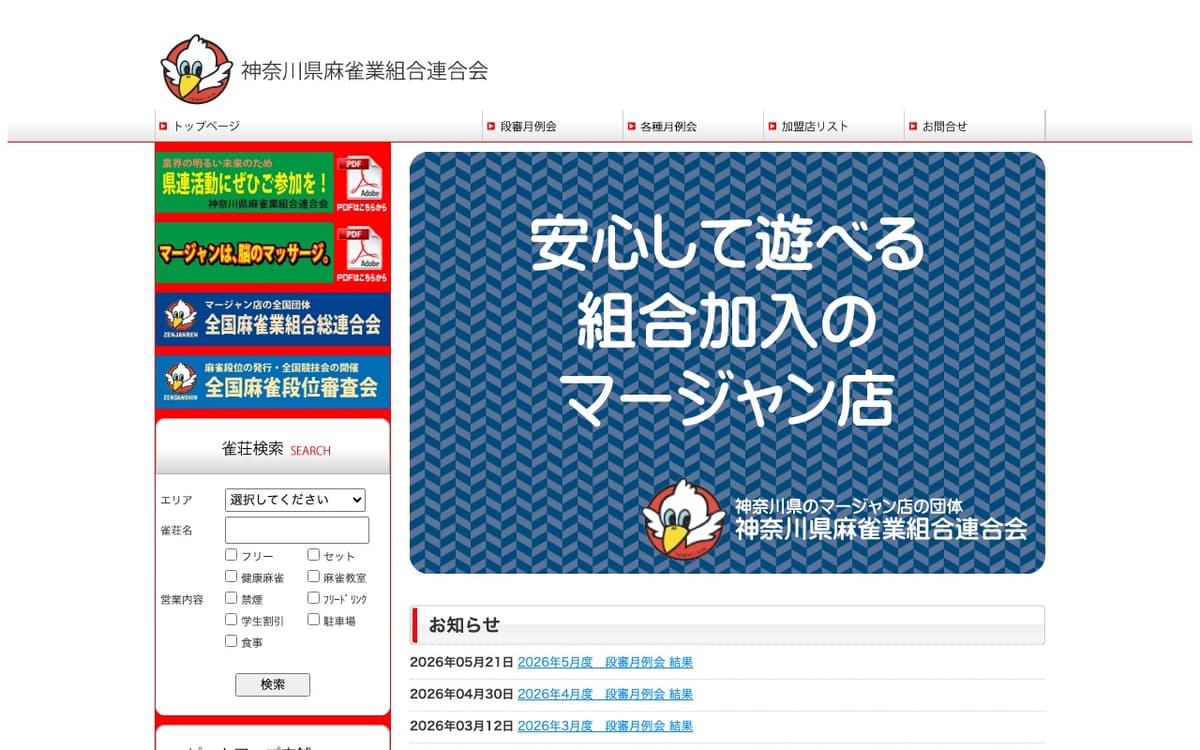1200x750 pixels.
Task: Open 2026年4月度 段審月例会 結果 link
Action: point(605,694)
